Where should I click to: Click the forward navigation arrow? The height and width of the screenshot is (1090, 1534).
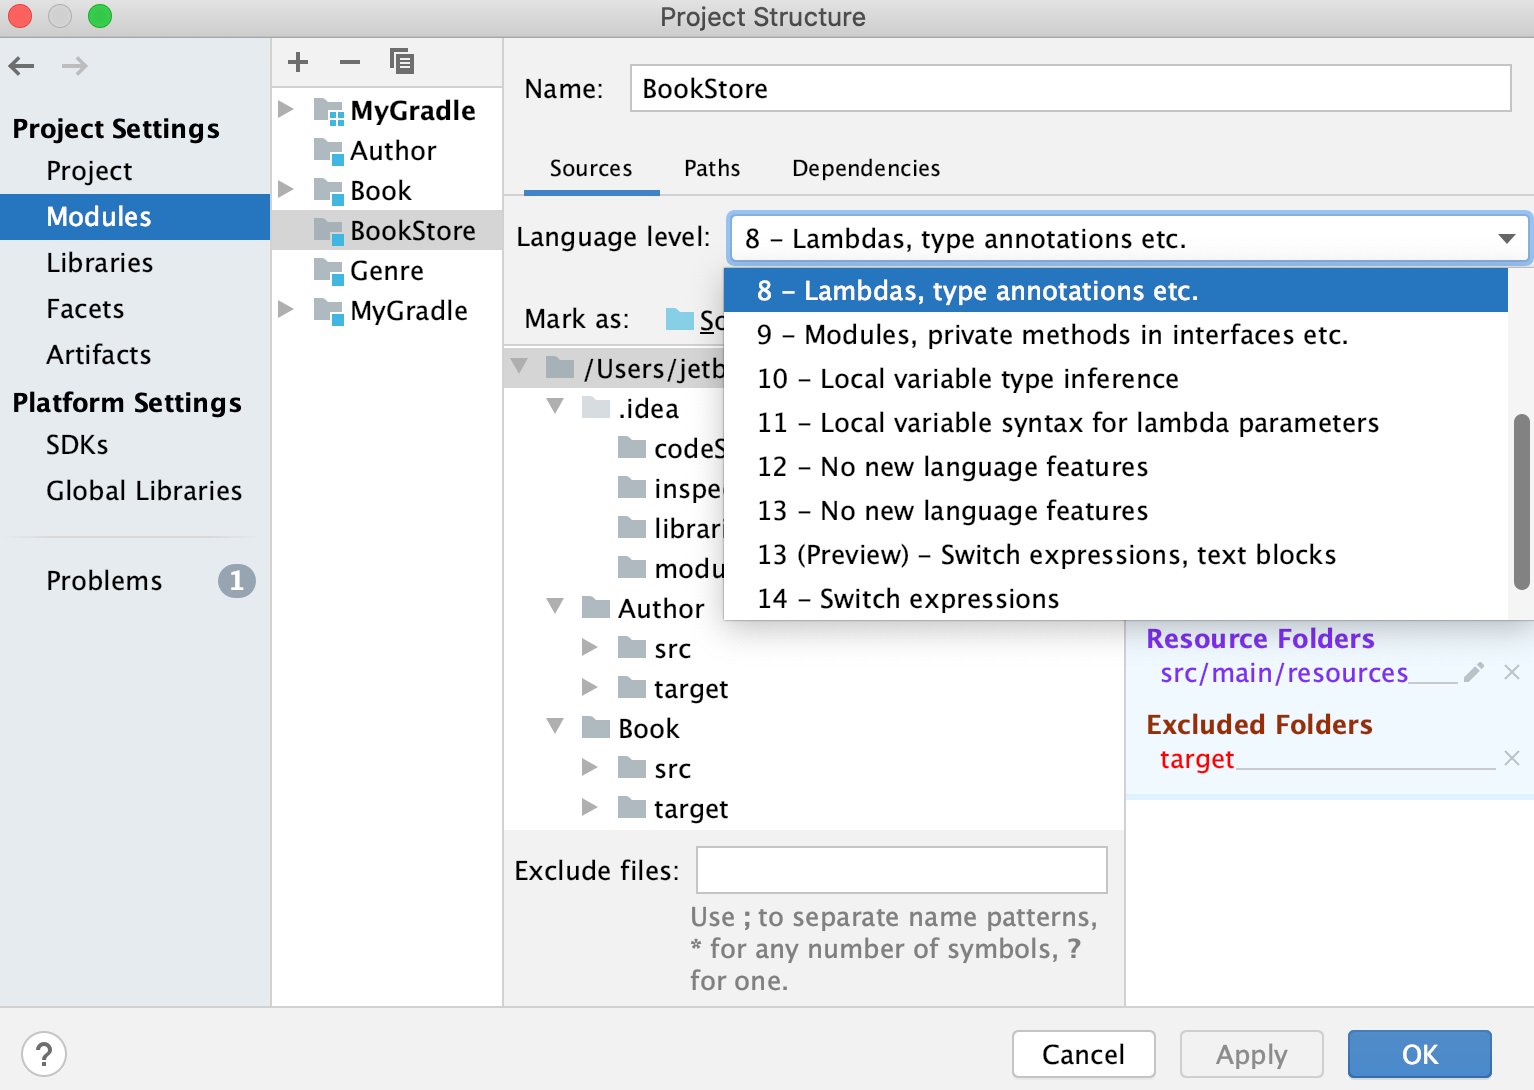(x=74, y=65)
